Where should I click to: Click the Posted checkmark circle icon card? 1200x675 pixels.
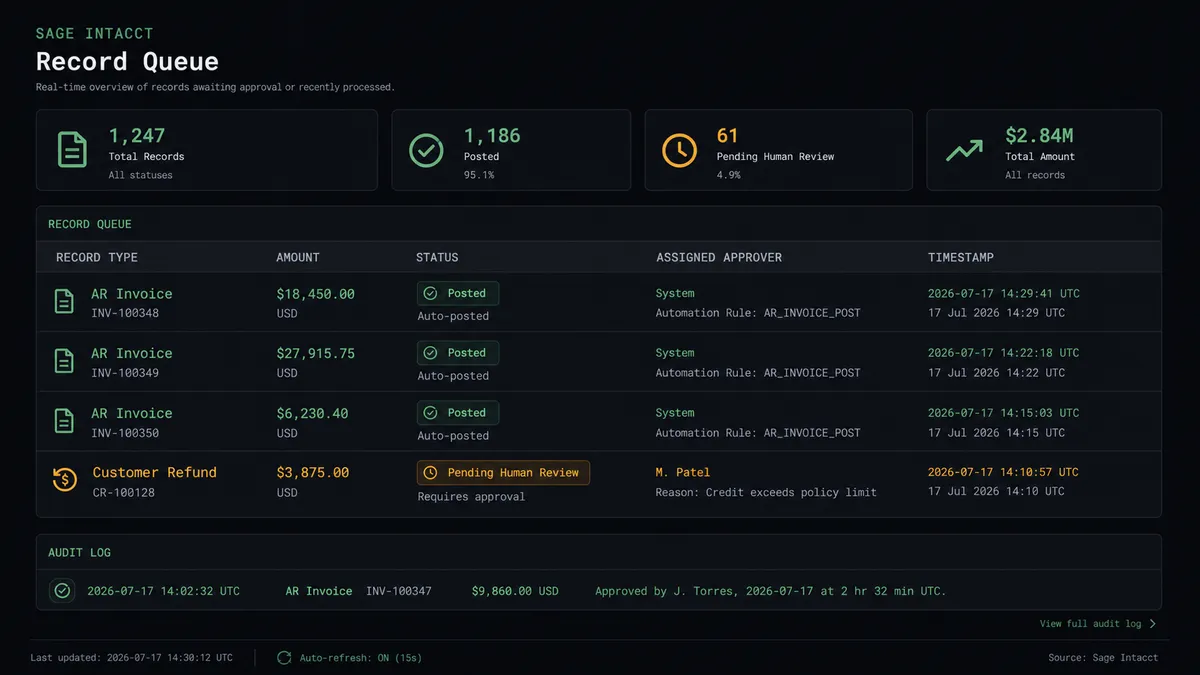427,150
